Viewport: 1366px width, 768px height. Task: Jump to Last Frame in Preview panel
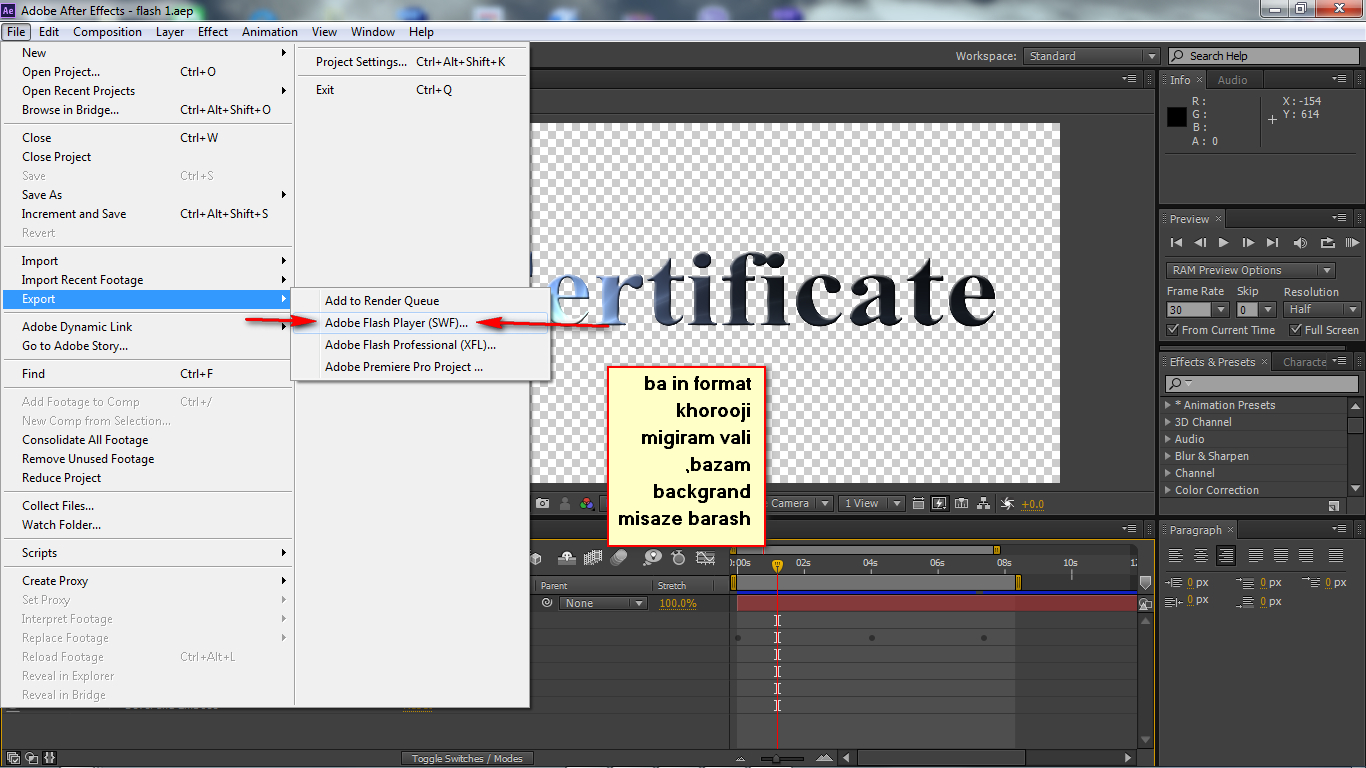[x=1272, y=243]
